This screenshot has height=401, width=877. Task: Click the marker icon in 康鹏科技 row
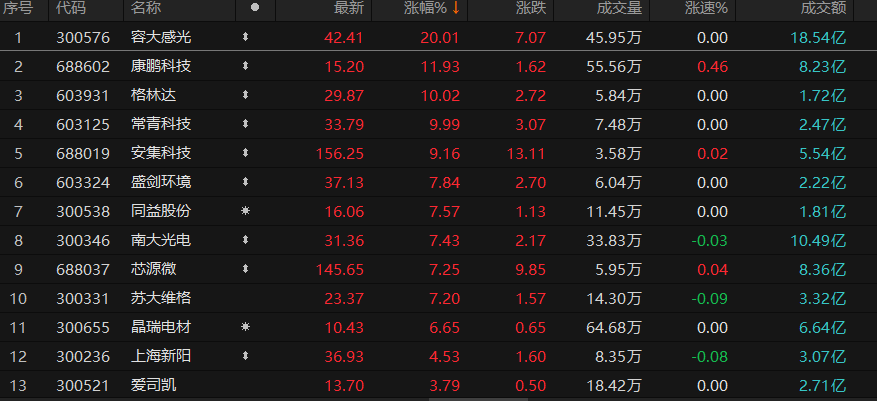pyautogui.click(x=245, y=67)
